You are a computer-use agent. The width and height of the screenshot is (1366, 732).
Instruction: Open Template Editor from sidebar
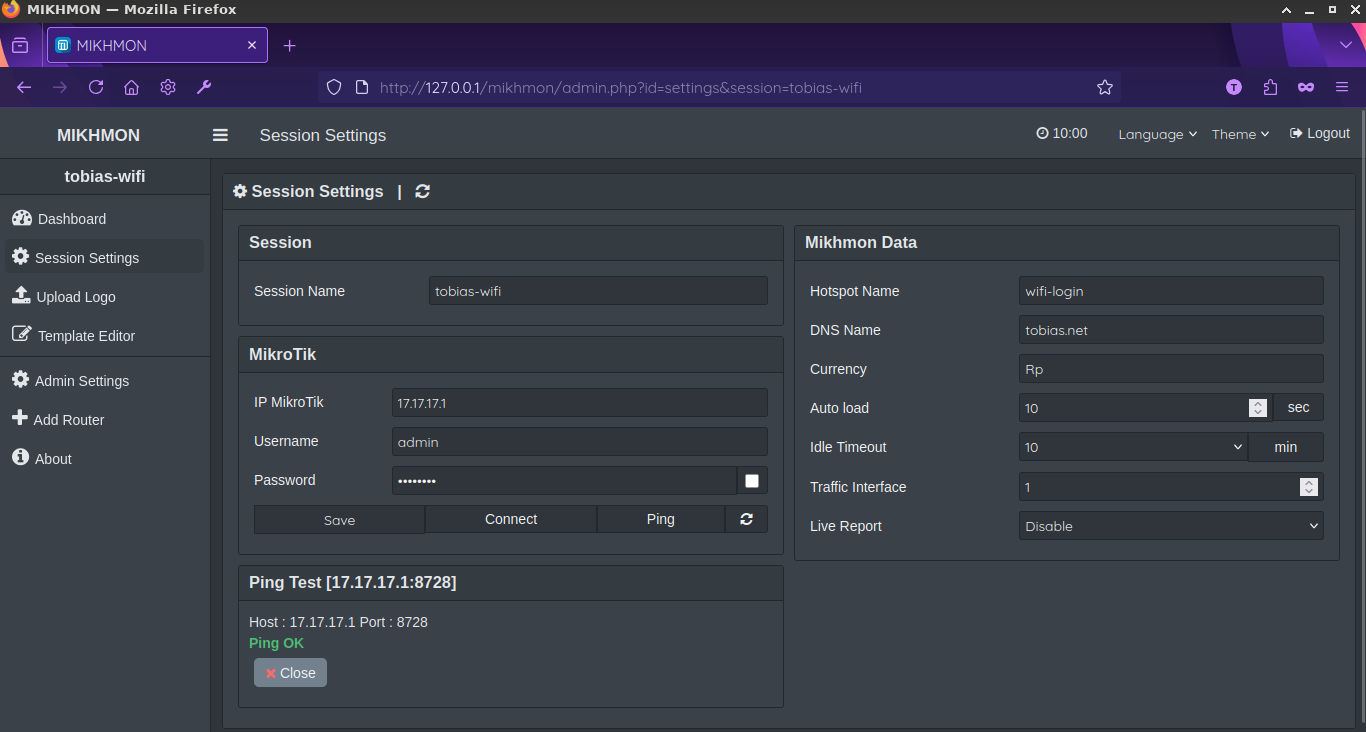[85, 336]
